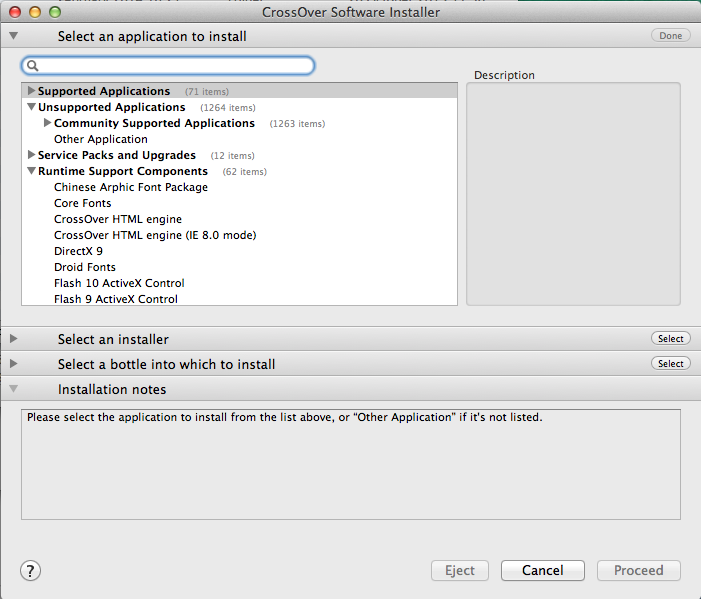Click 'Community Supported Applications' label
701x599 pixels.
(154, 123)
